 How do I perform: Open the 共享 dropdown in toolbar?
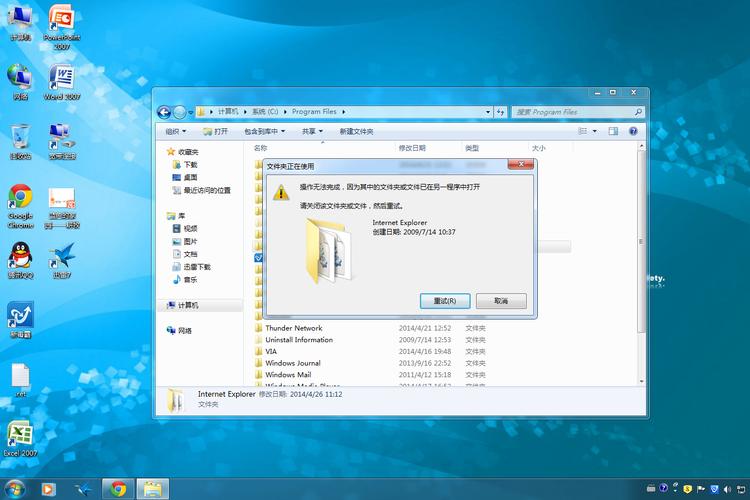click(x=313, y=131)
